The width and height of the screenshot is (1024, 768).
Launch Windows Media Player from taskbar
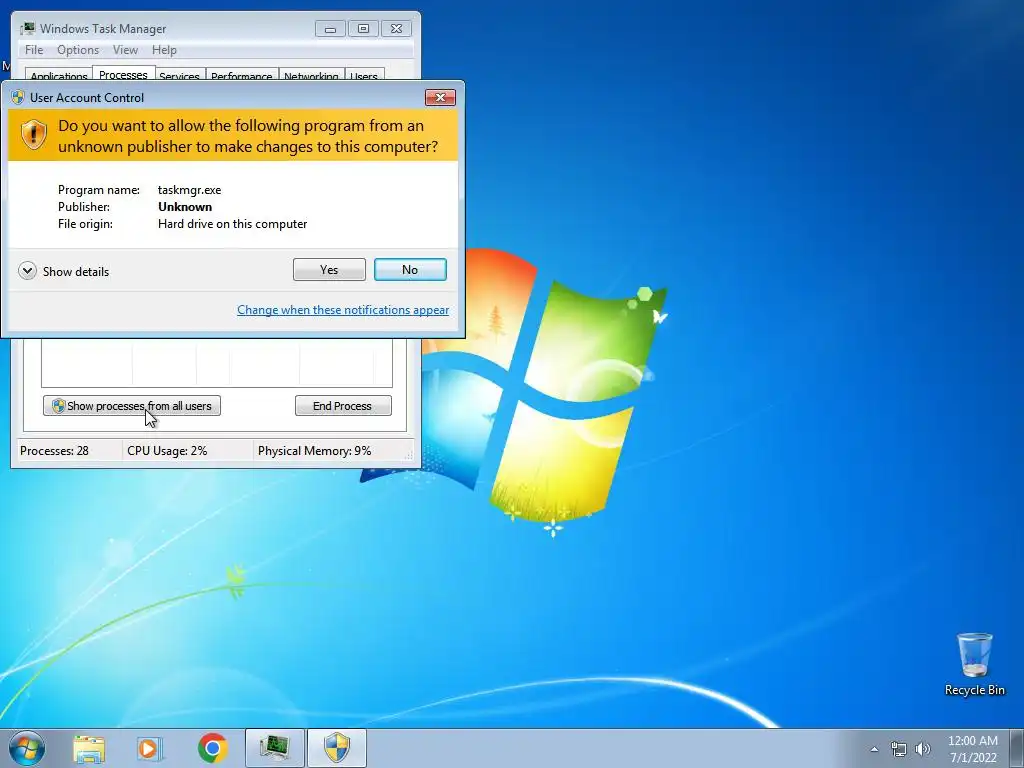click(150, 749)
